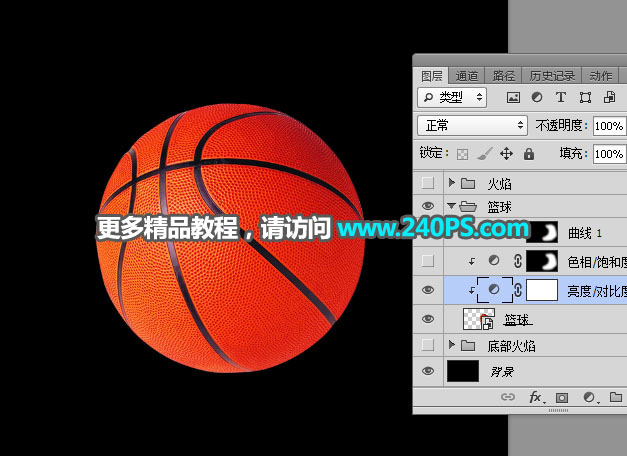This screenshot has width=627, height=456.
Task: Switch to the 历史记录 tab
Action: (552, 76)
